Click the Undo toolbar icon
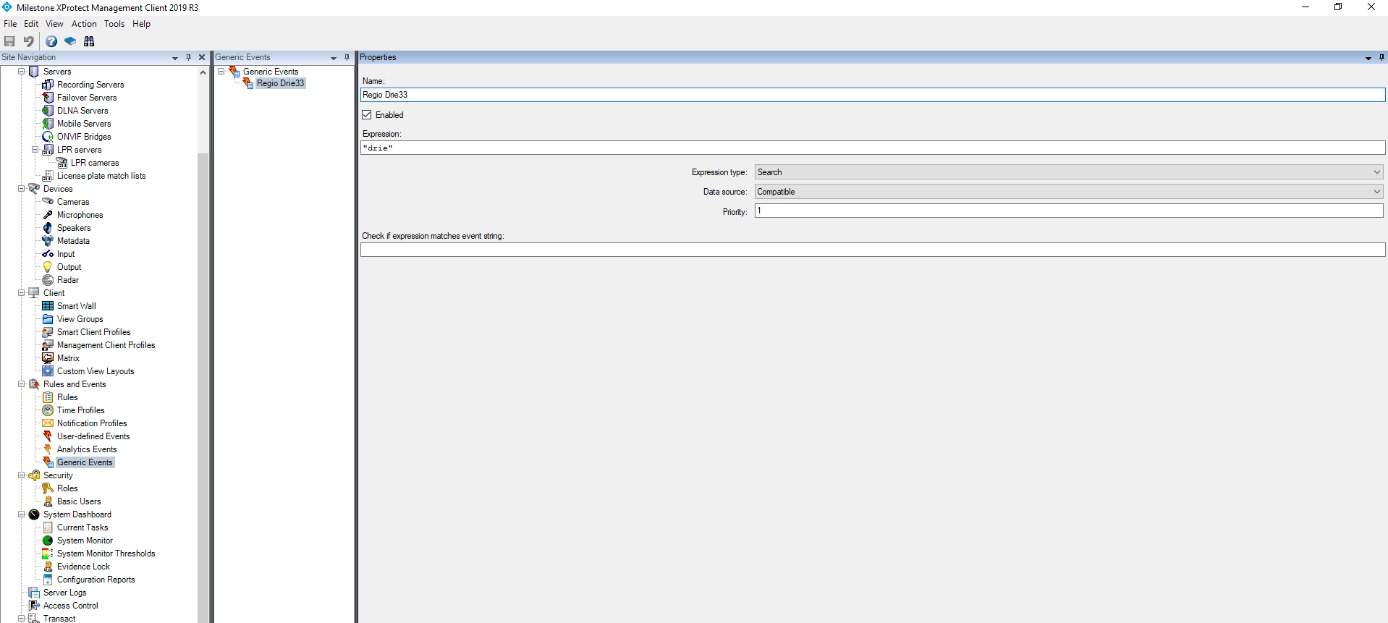This screenshot has height=623, width=1388. [29, 41]
